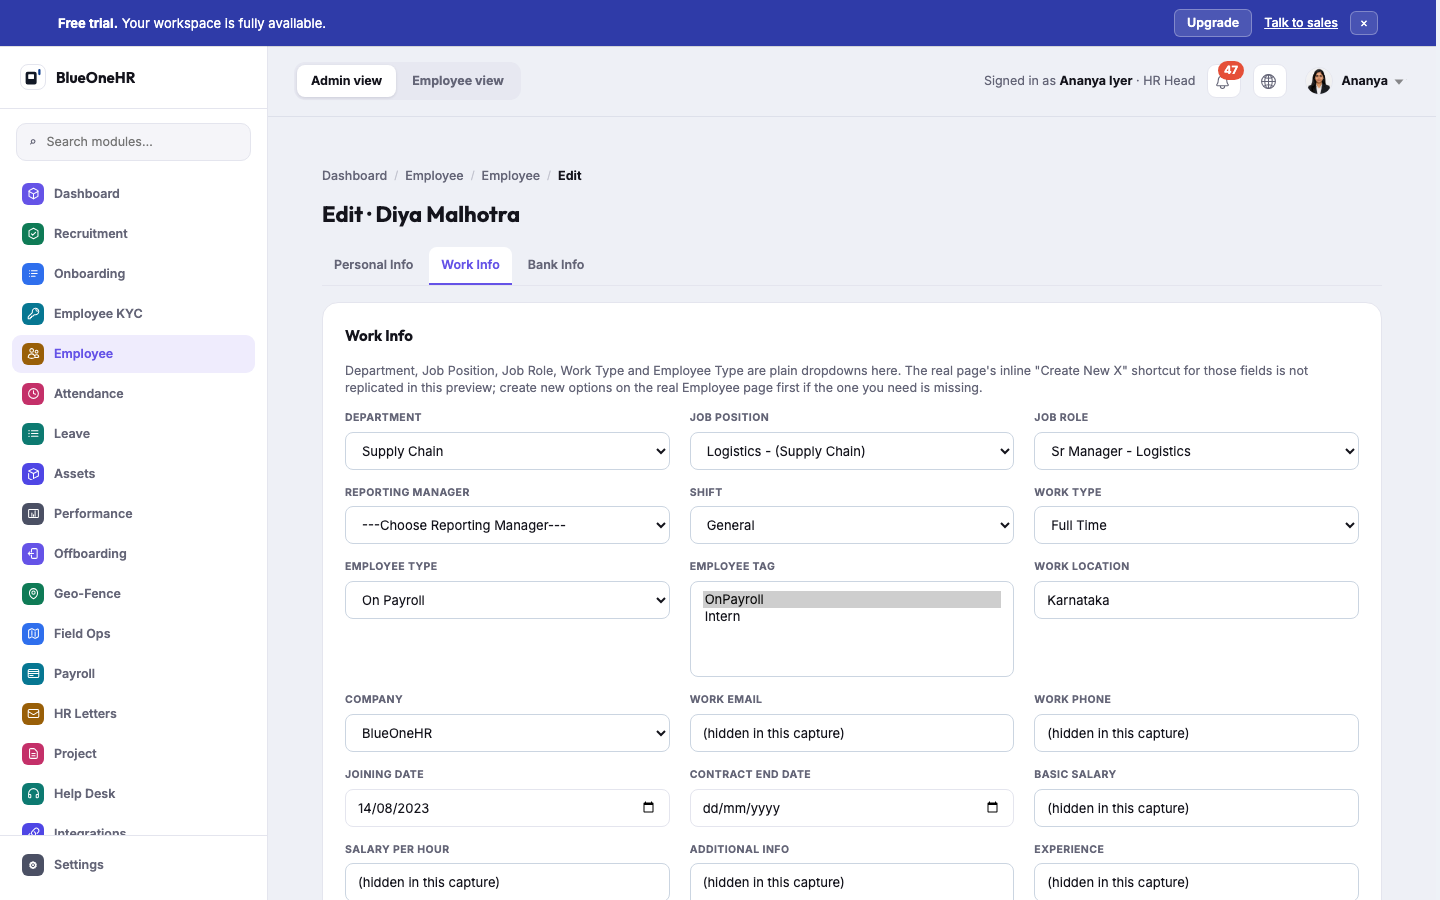This screenshot has height=900, width=1440.
Task: Open the Geo-Fence location pin icon
Action: (33, 594)
